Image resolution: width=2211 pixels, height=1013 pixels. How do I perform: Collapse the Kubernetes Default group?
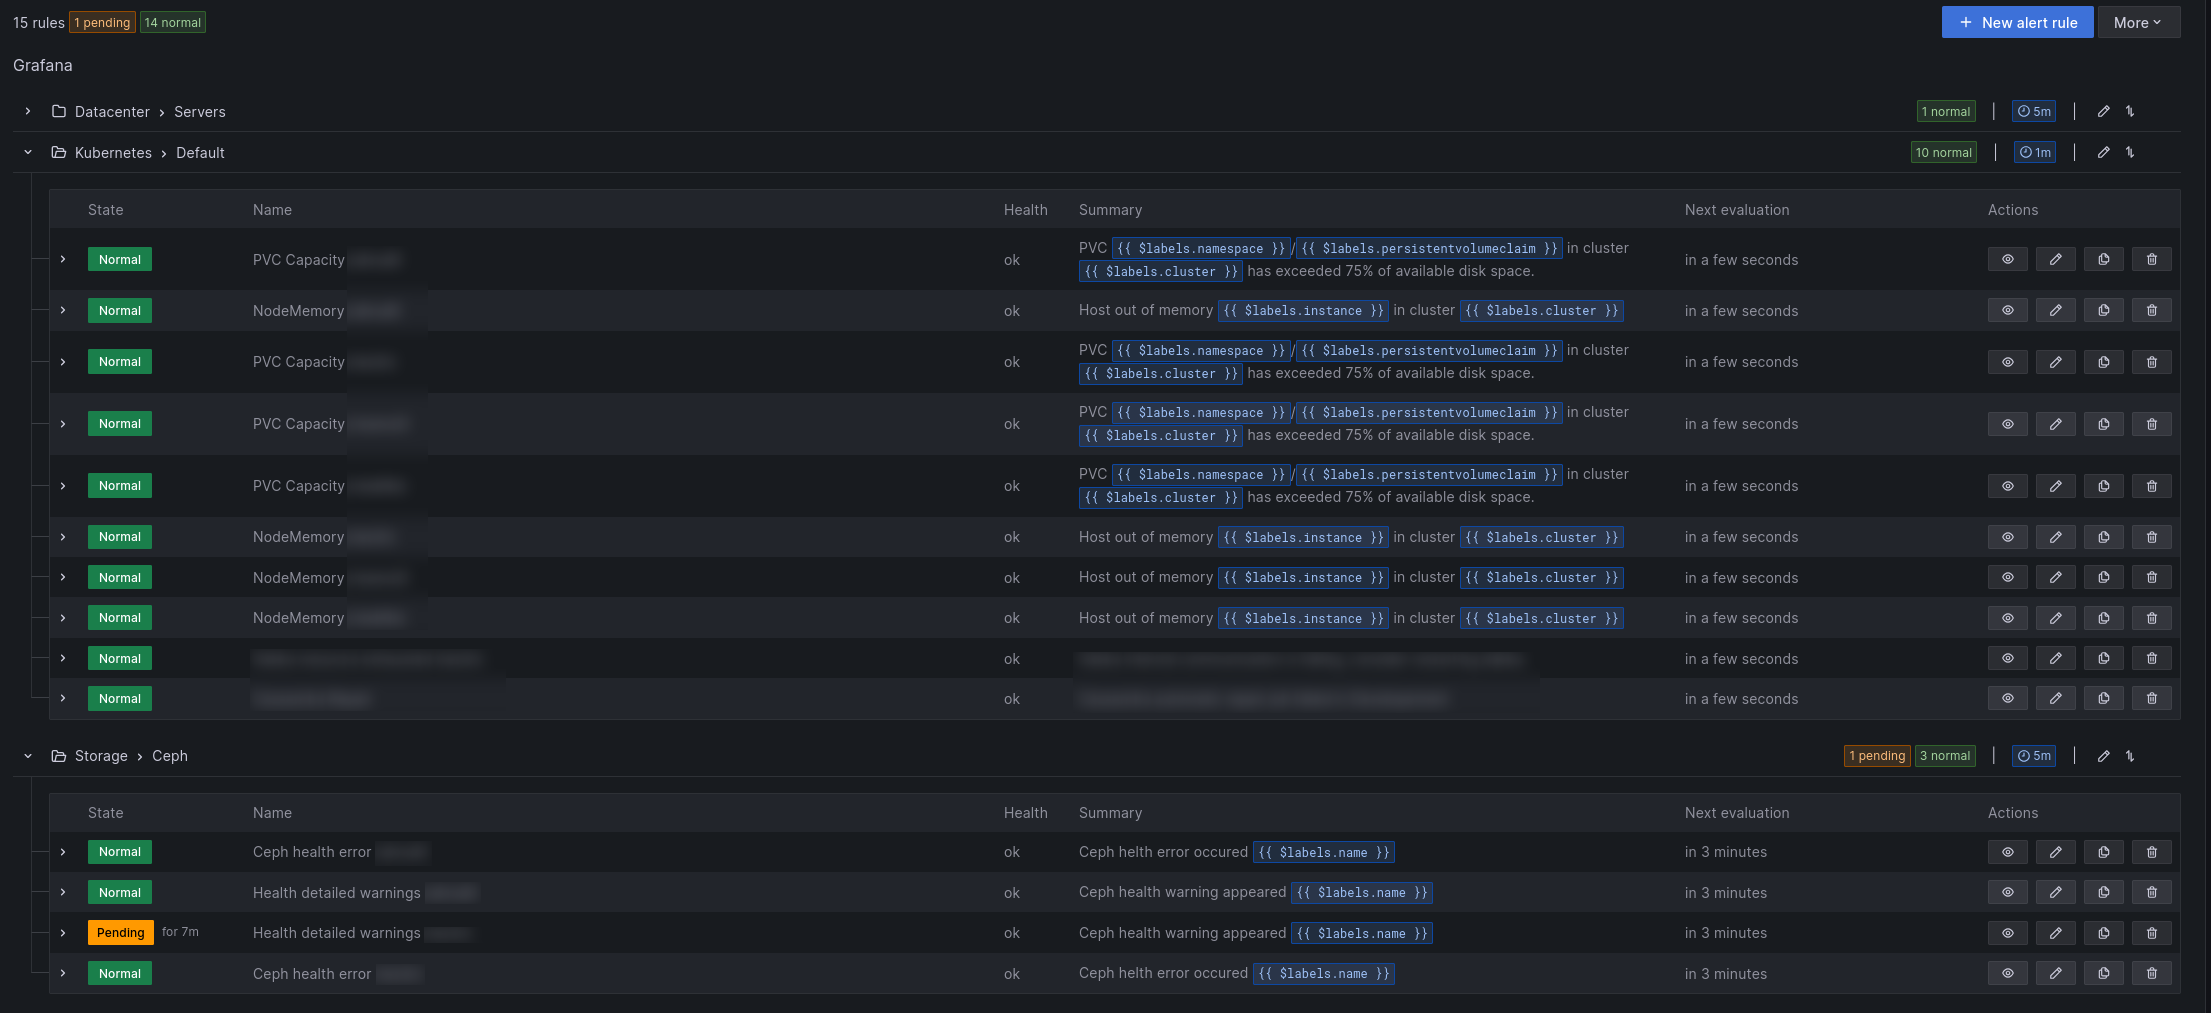(27, 152)
